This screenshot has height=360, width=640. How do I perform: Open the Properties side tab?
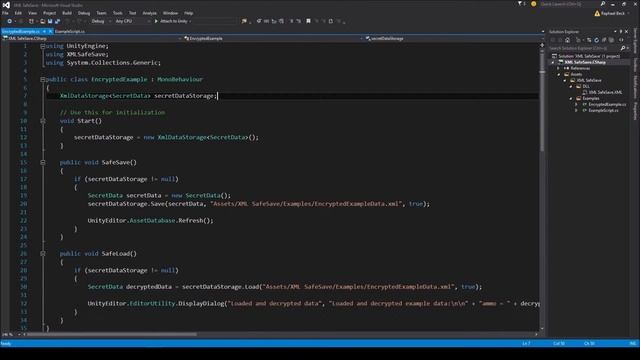[636, 111]
